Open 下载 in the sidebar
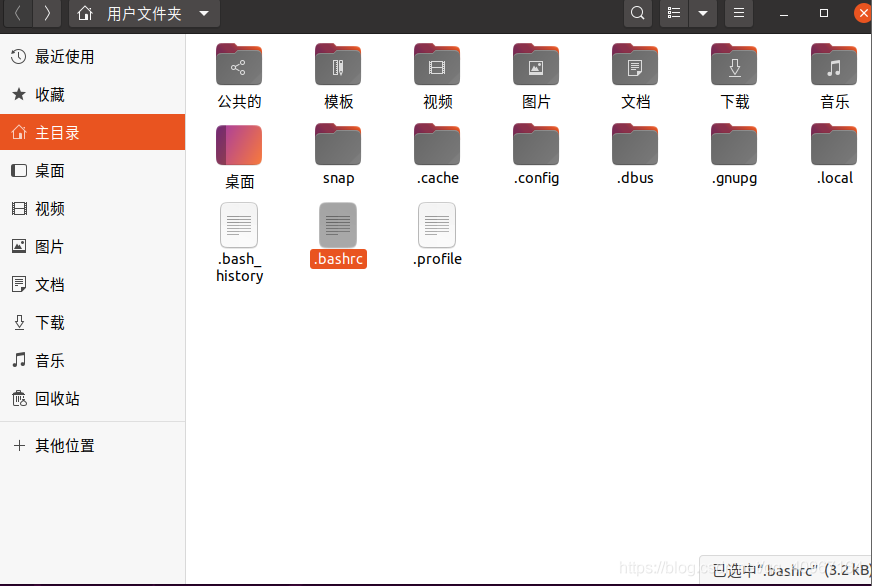The image size is (872, 586). click(92, 322)
